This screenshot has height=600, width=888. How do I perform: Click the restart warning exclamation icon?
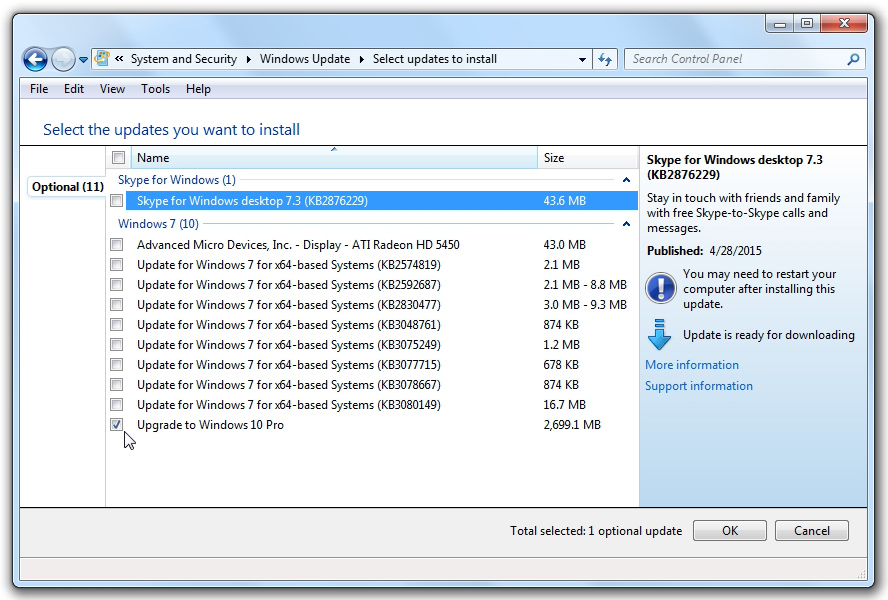[x=660, y=288]
